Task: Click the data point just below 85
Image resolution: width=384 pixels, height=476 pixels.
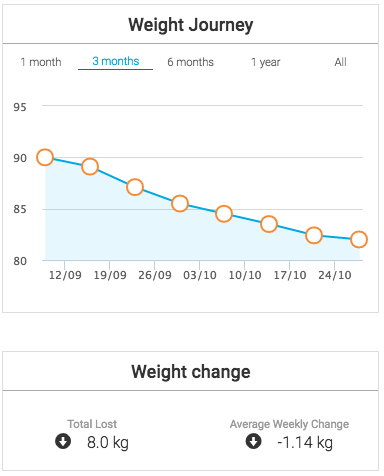Action: [x=224, y=214]
